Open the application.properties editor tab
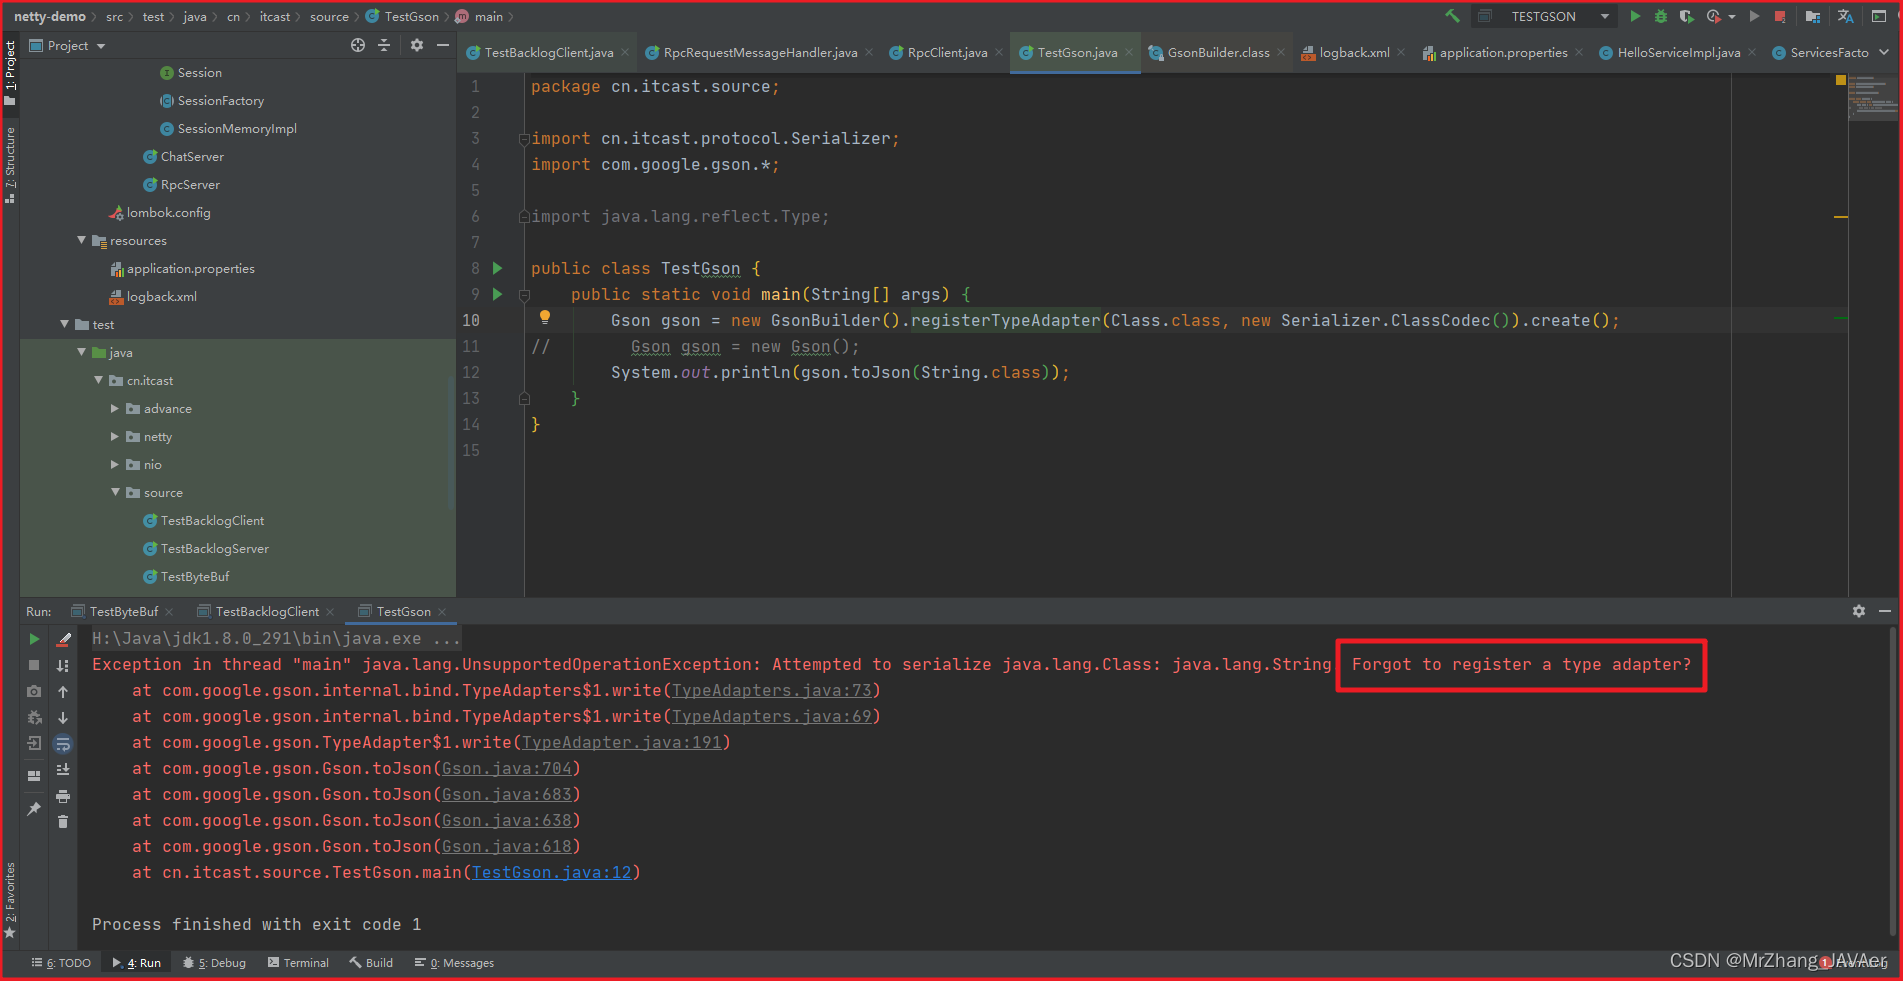The height and width of the screenshot is (981, 1903). click(1503, 52)
